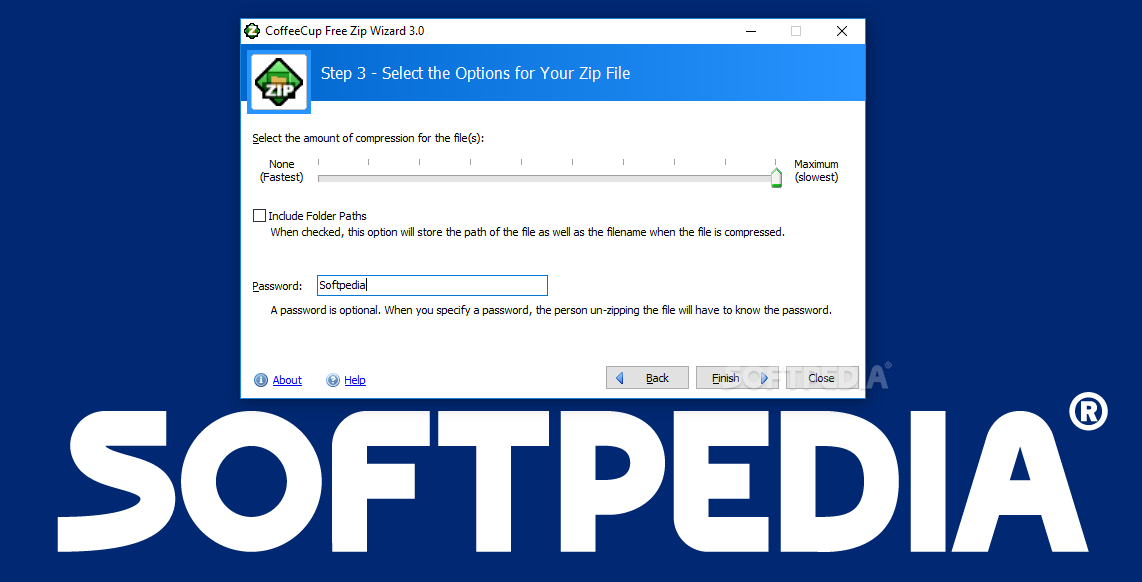Screen dimensions: 1142x582
Task: Click the 'Maximum (slowest)' slider label
Action: [x=816, y=170]
